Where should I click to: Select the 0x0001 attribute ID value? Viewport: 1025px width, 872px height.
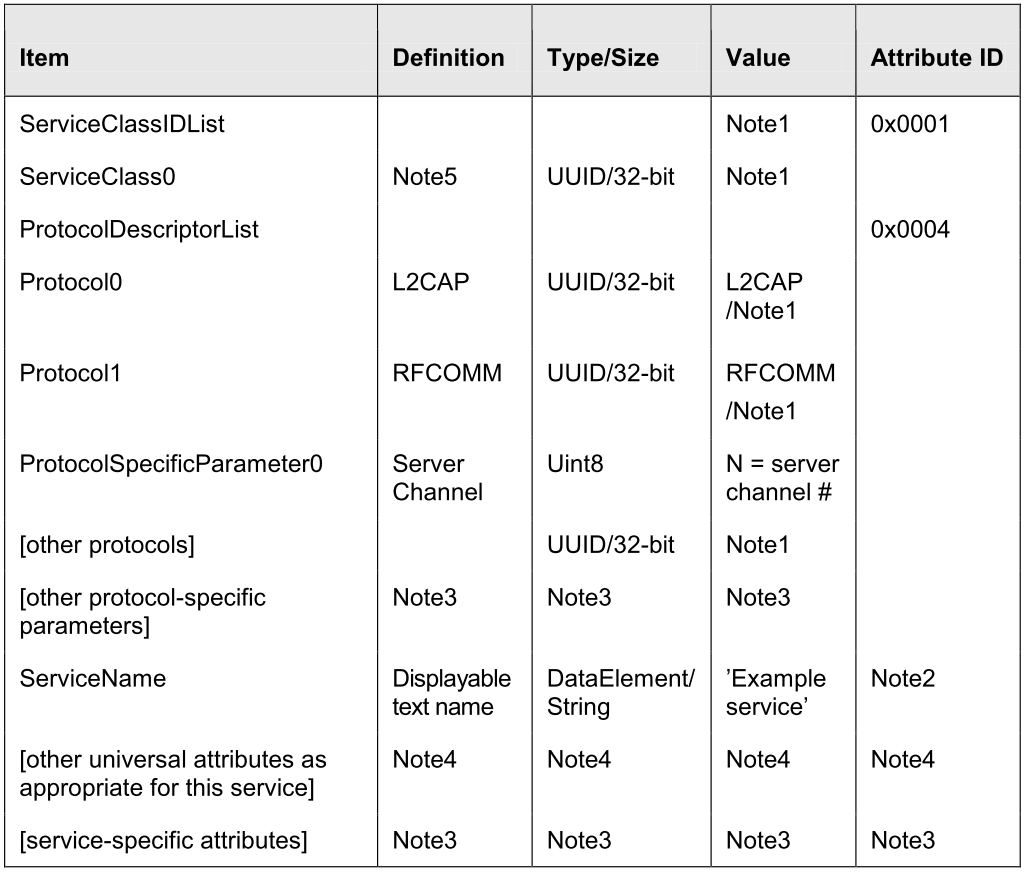(x=909, y=124)
